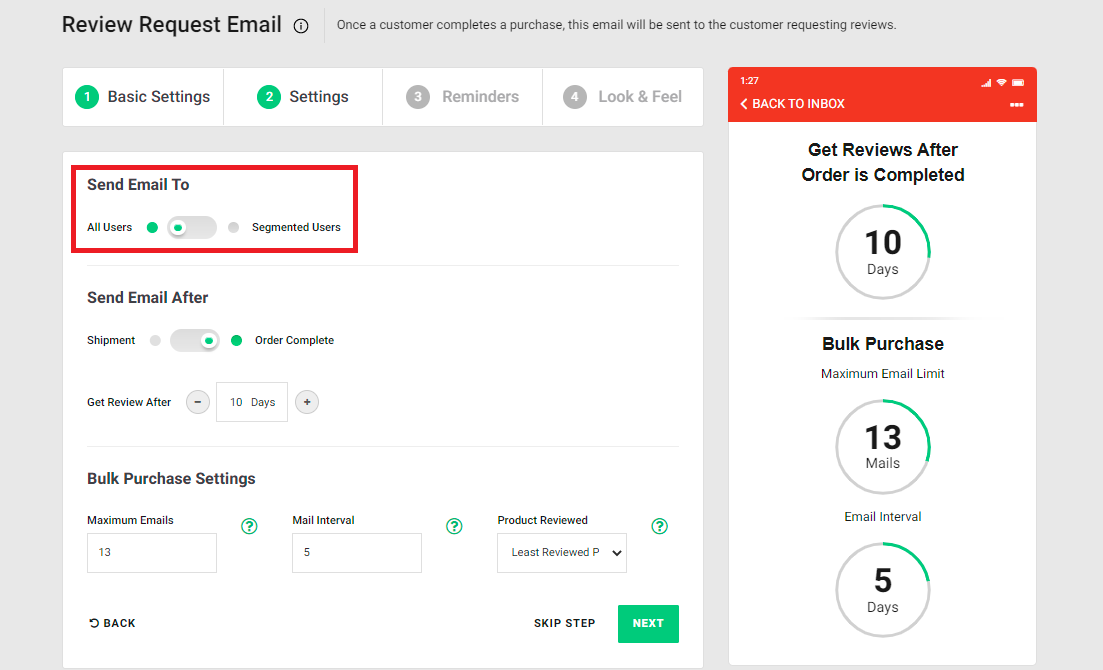Click the Segmented Users label
Screen dimensions: 1103x670
[296, 227]
